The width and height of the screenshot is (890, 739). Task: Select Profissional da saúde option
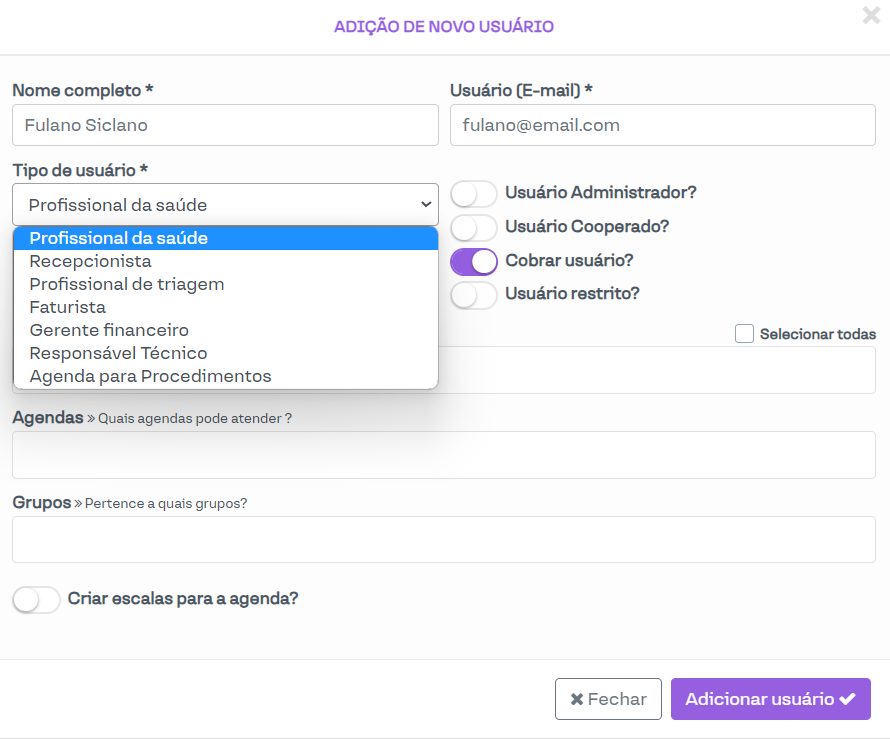119,238
